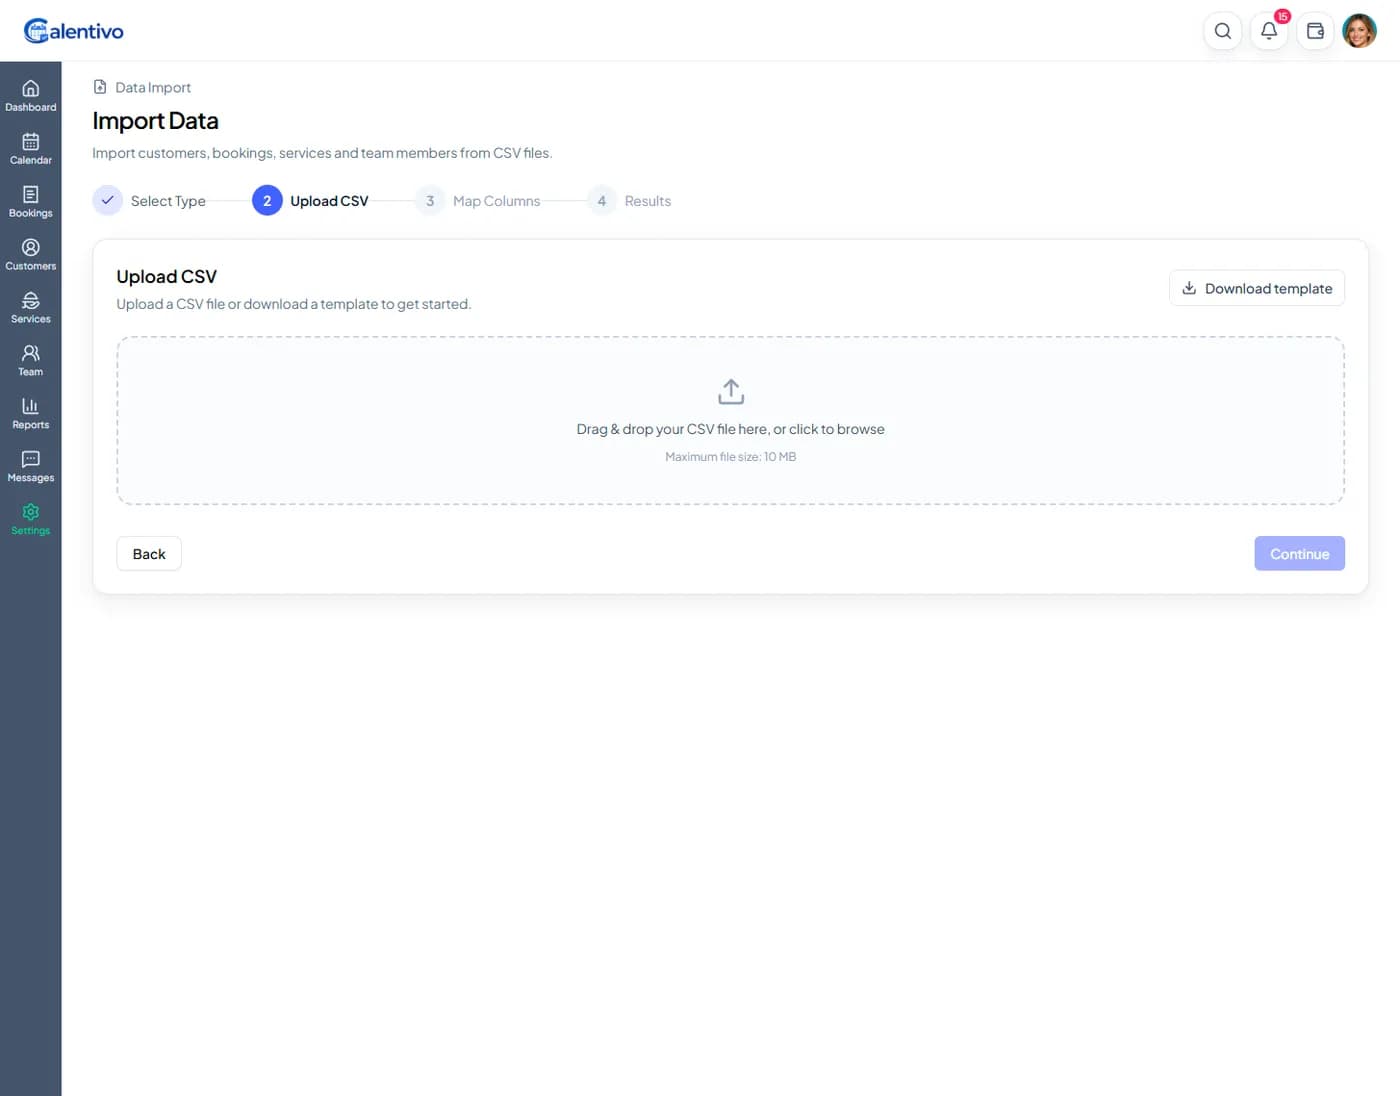
Task: View notifications via the bell icon
Action: coord(1268,31)
